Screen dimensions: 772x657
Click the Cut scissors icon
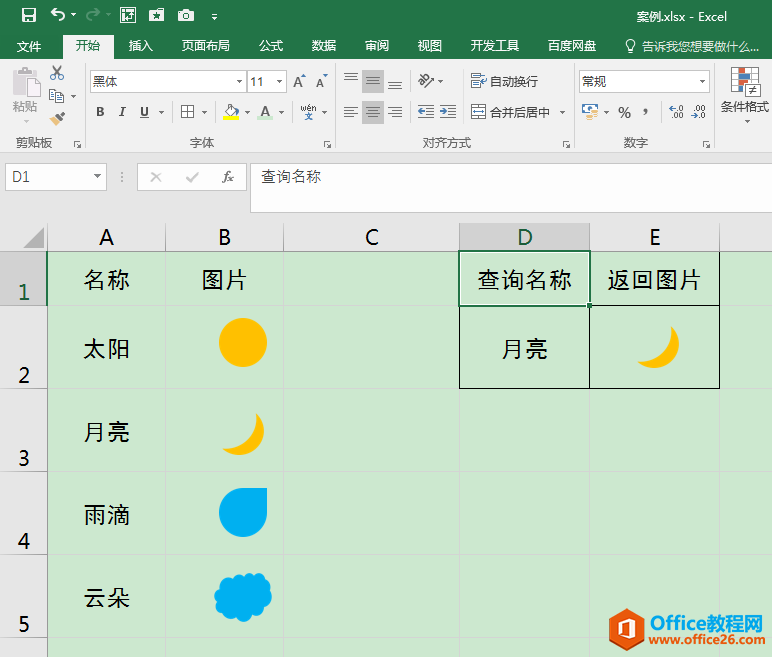[x=57, y=73]
